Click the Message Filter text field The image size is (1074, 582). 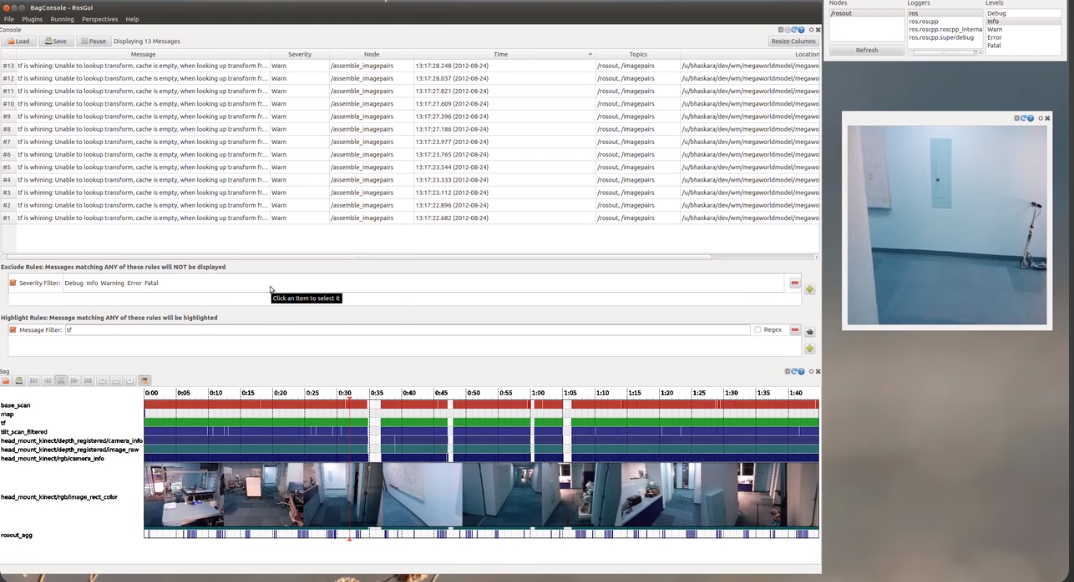[407, 330]
